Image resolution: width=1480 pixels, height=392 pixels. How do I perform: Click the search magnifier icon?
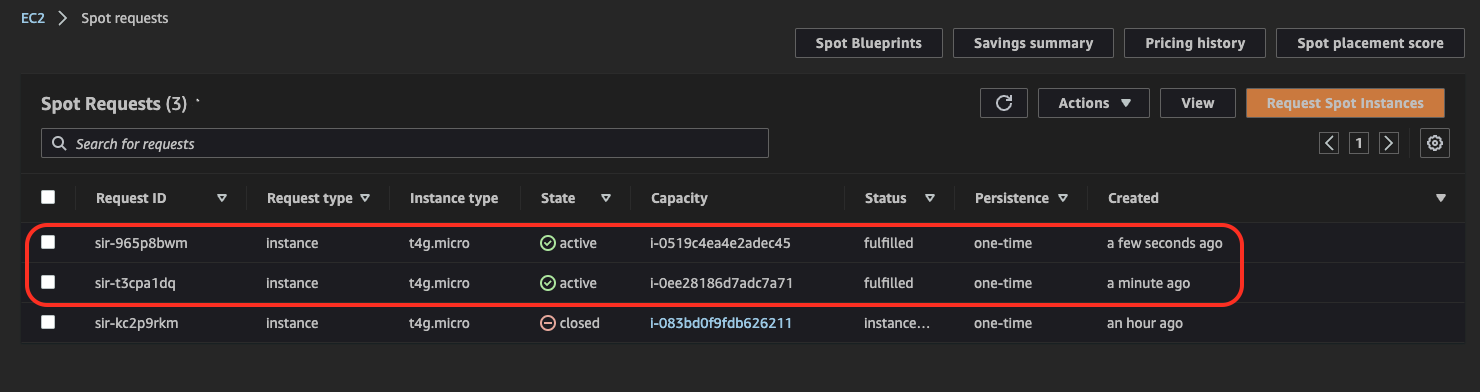[x=59, y=143]
